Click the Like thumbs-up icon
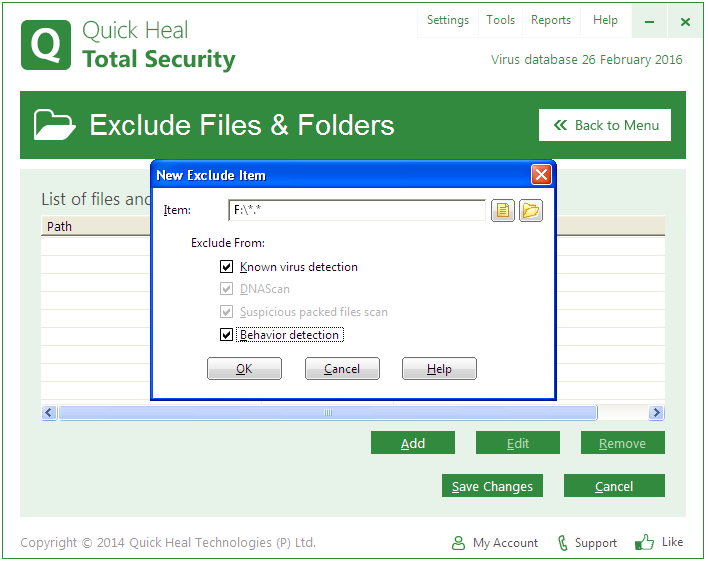The width and height of the screenshot is (708, 561). coord(645,542)
